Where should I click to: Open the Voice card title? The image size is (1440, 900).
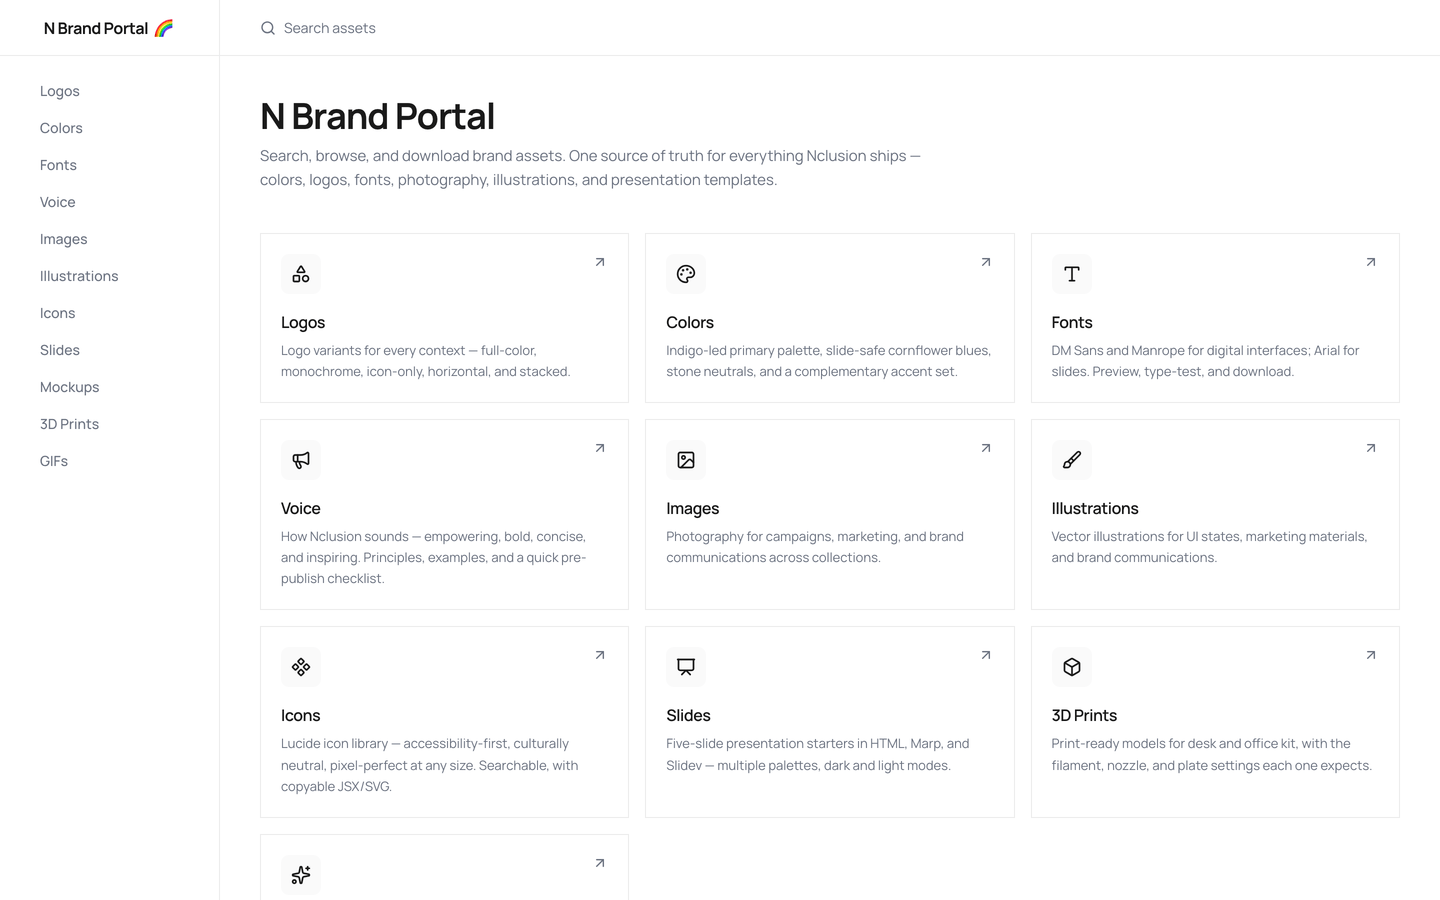coord(301,508)
